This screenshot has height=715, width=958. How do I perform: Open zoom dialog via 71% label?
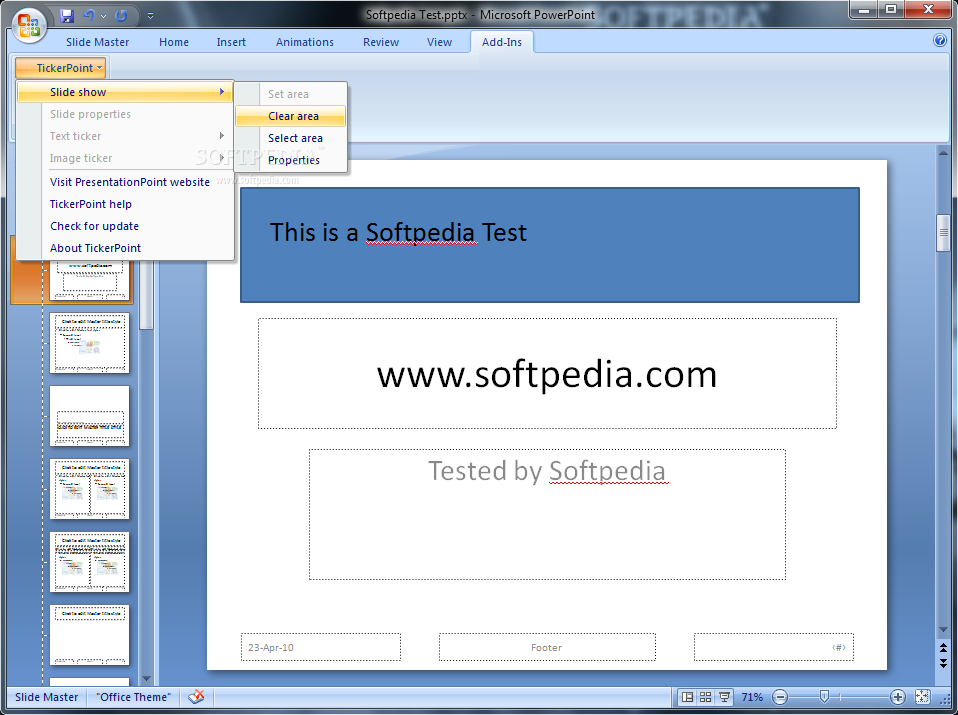752,697
